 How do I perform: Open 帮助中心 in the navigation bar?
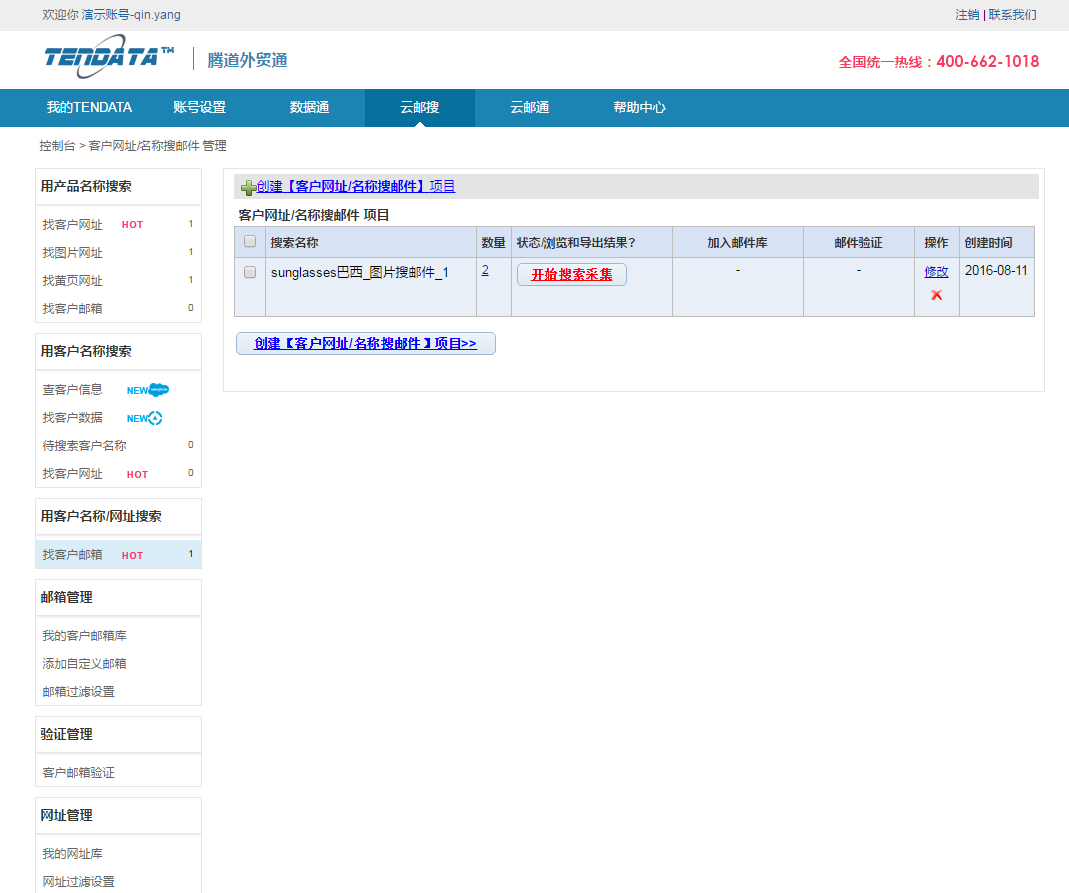tap(639, 108)
